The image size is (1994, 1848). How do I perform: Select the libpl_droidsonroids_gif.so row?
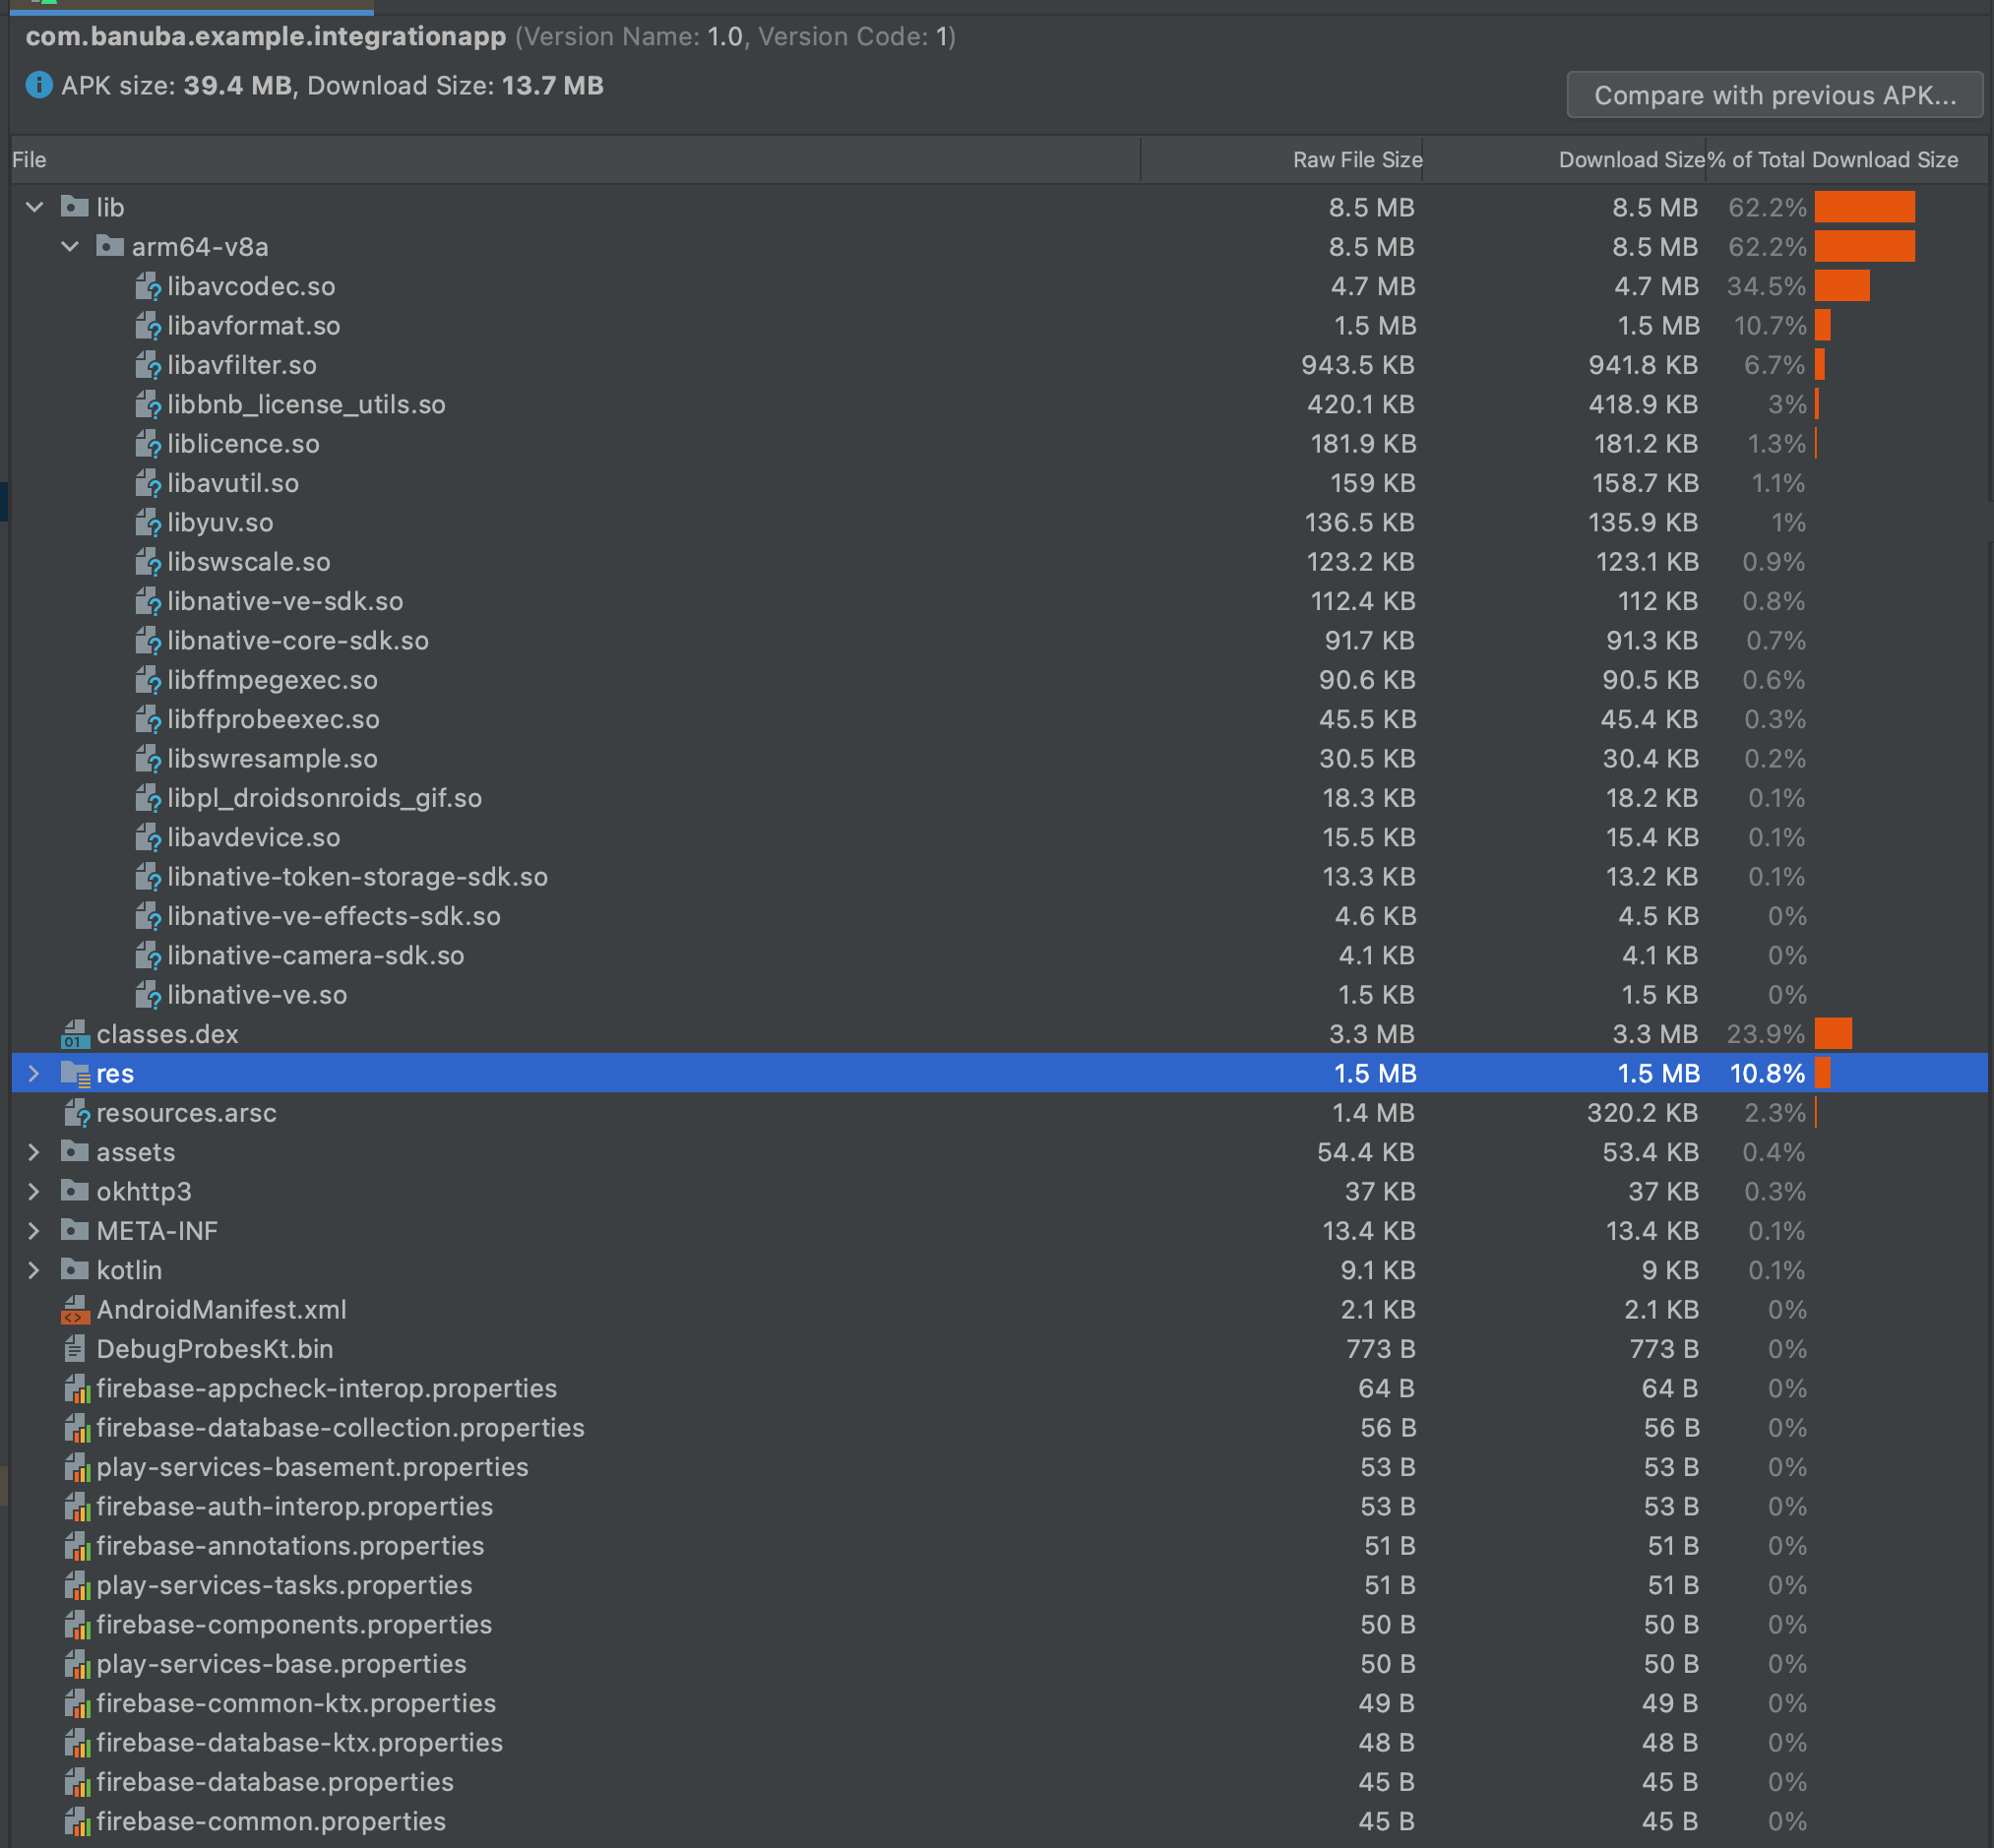[999, 798]
